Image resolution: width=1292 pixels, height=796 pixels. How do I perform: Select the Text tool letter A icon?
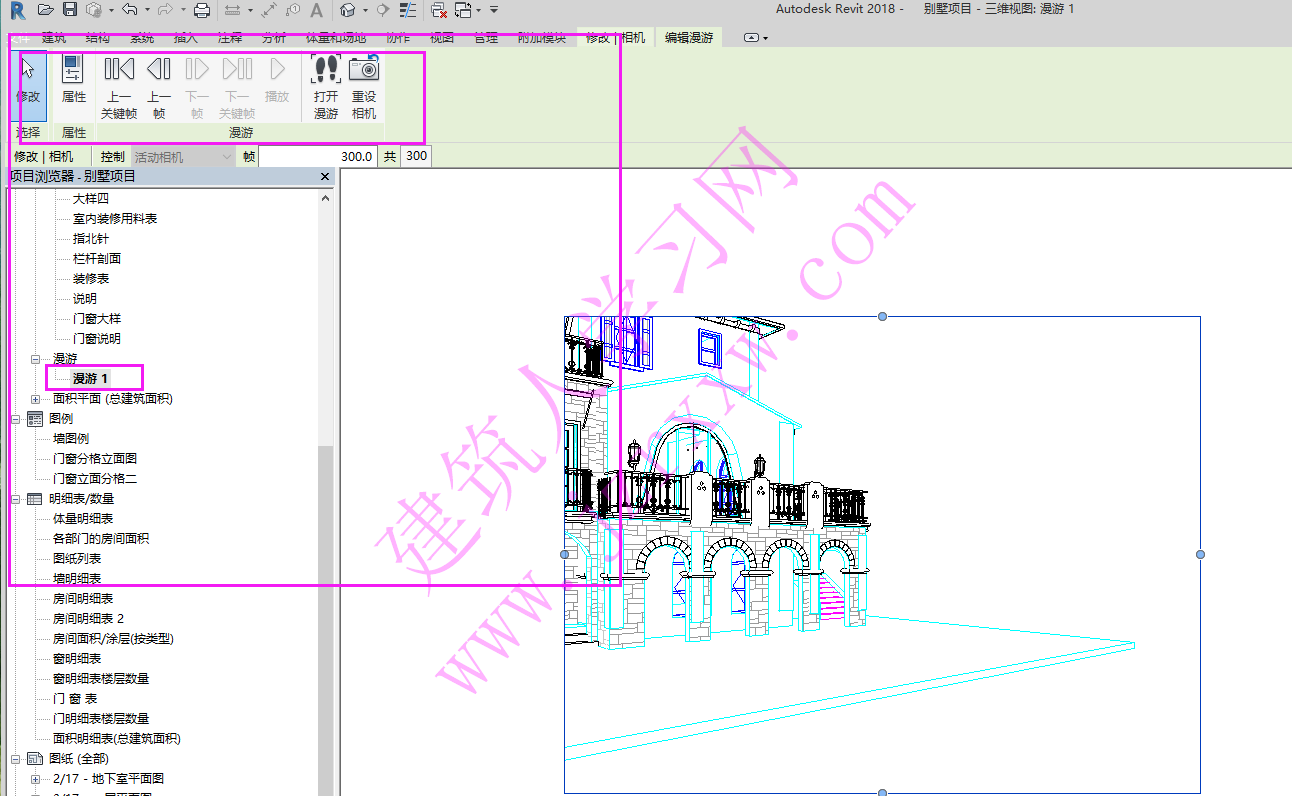pyautogui.click(x=317, y=10)
